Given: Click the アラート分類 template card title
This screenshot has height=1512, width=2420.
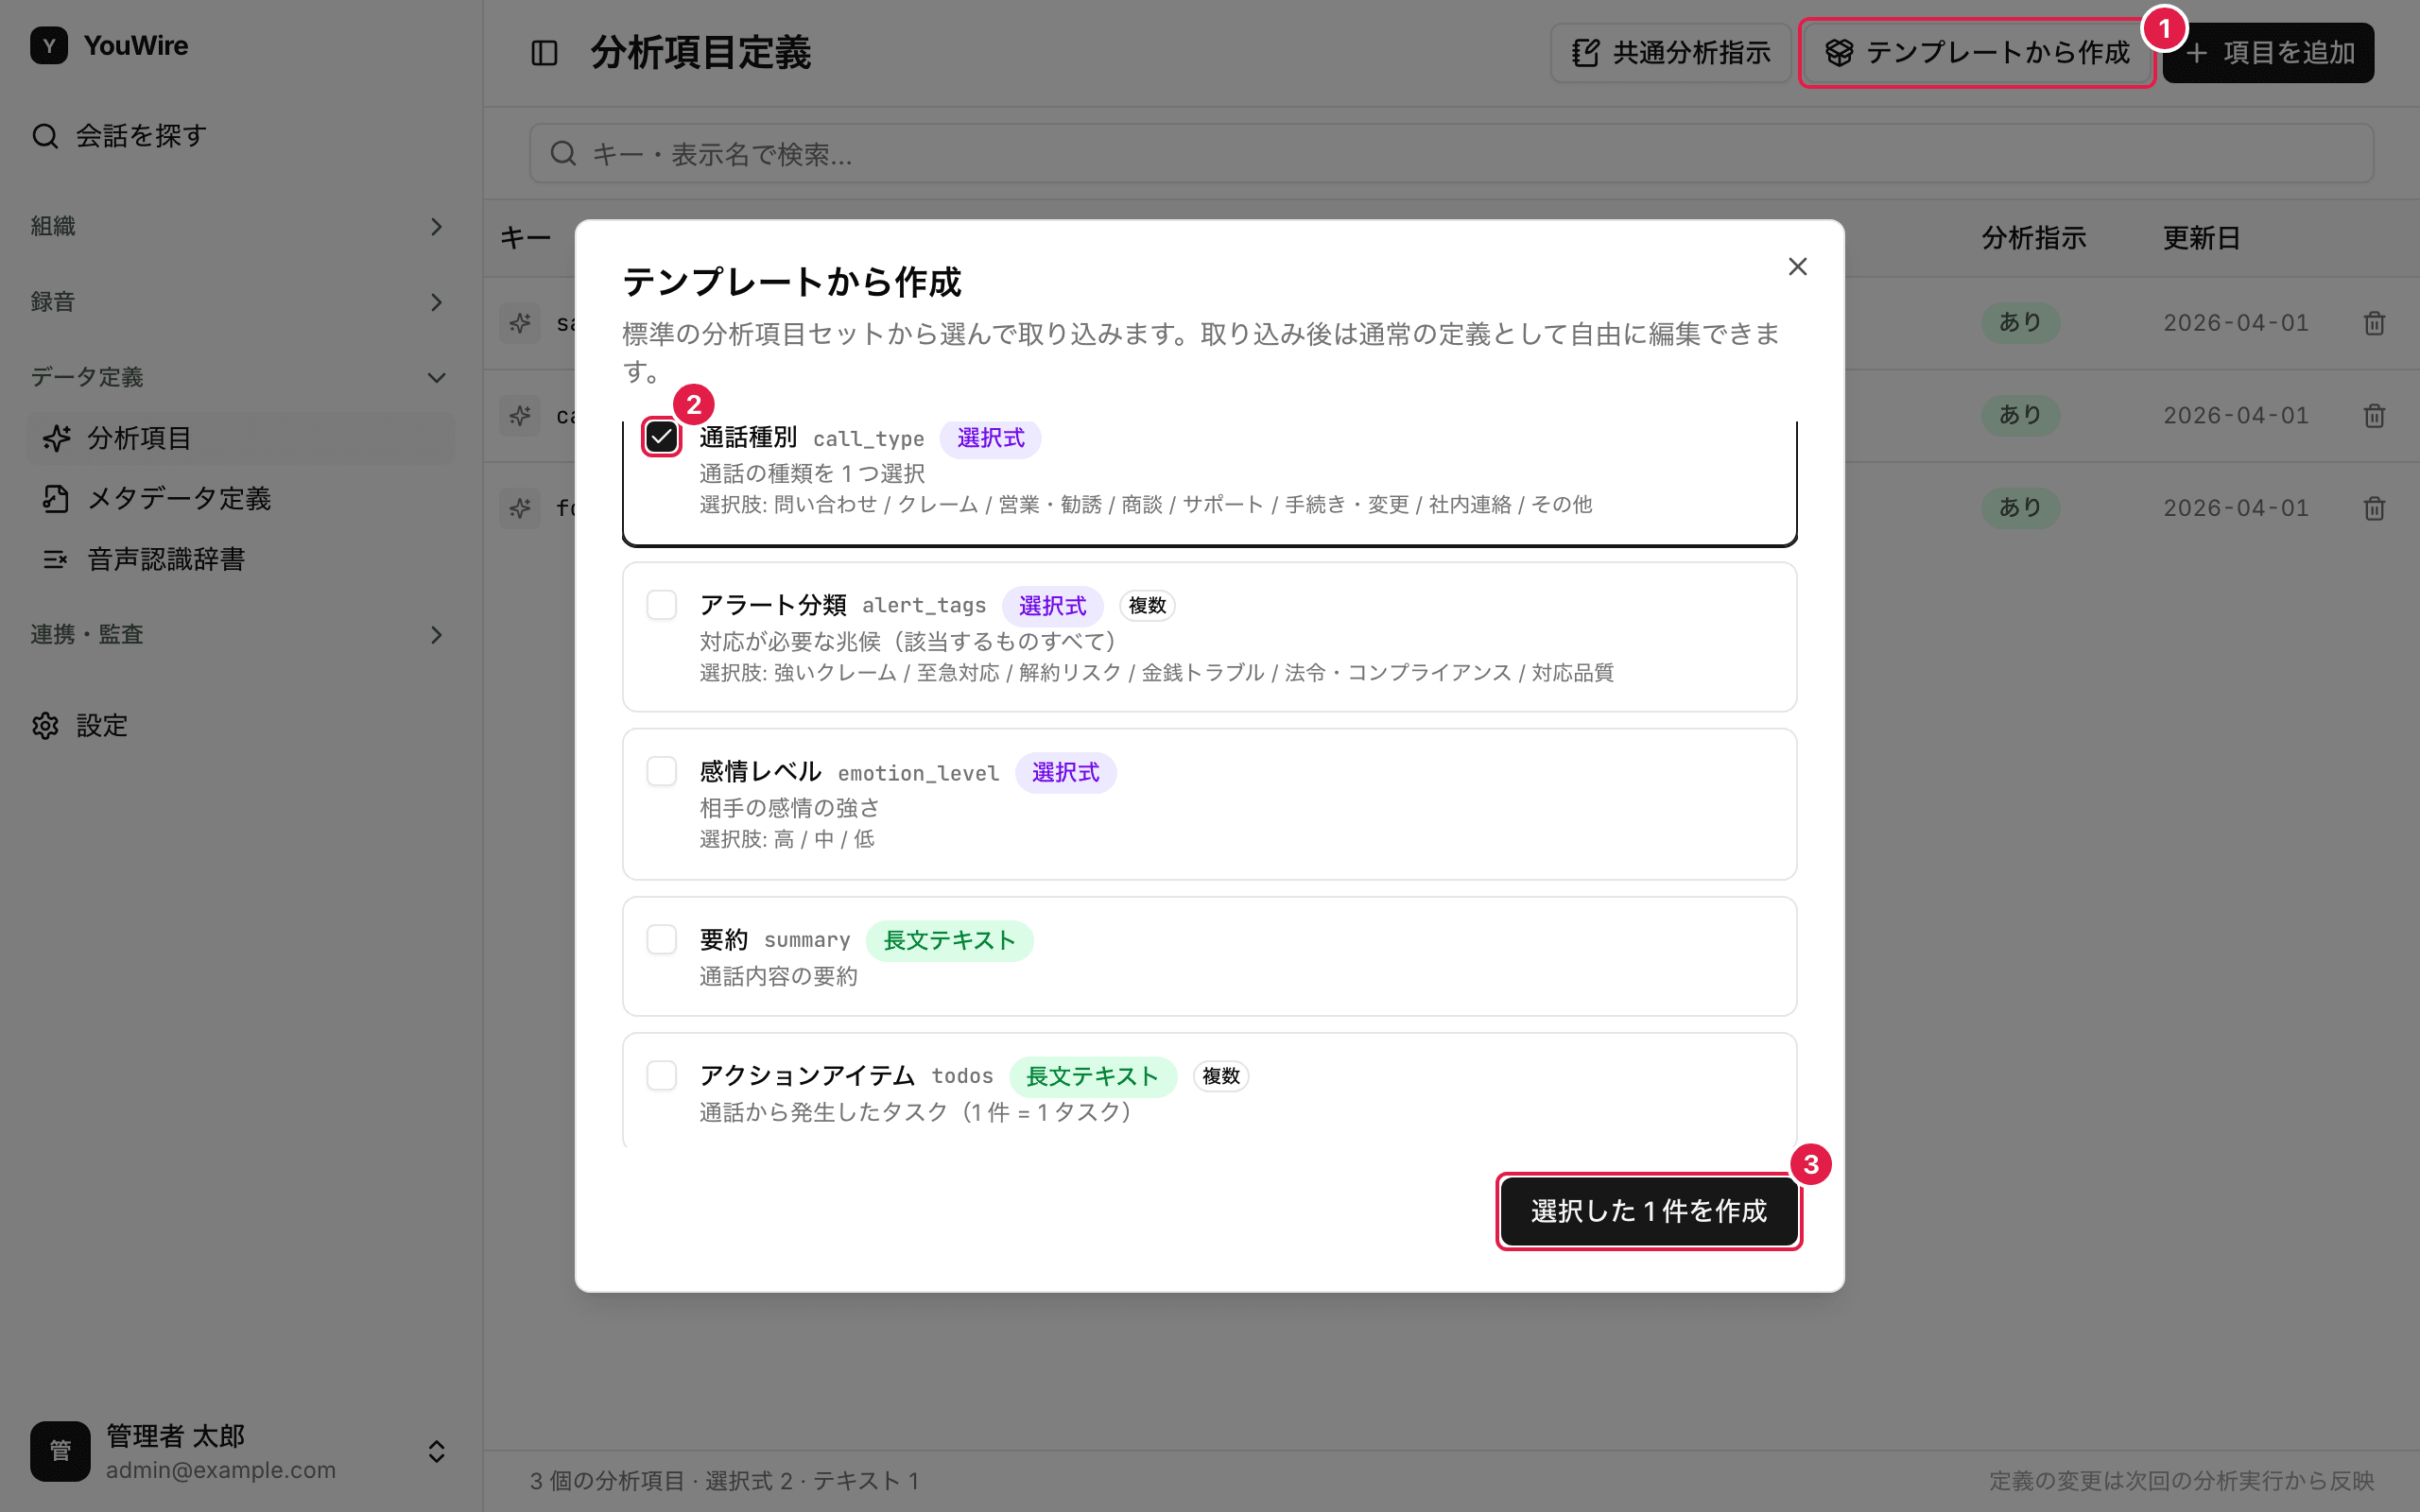Looking at the screenshot, I should 773,605.
